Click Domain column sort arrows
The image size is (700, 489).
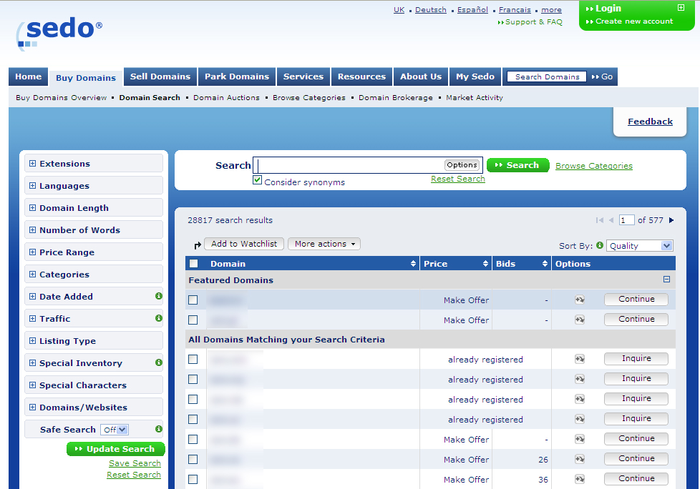point(413,264)
